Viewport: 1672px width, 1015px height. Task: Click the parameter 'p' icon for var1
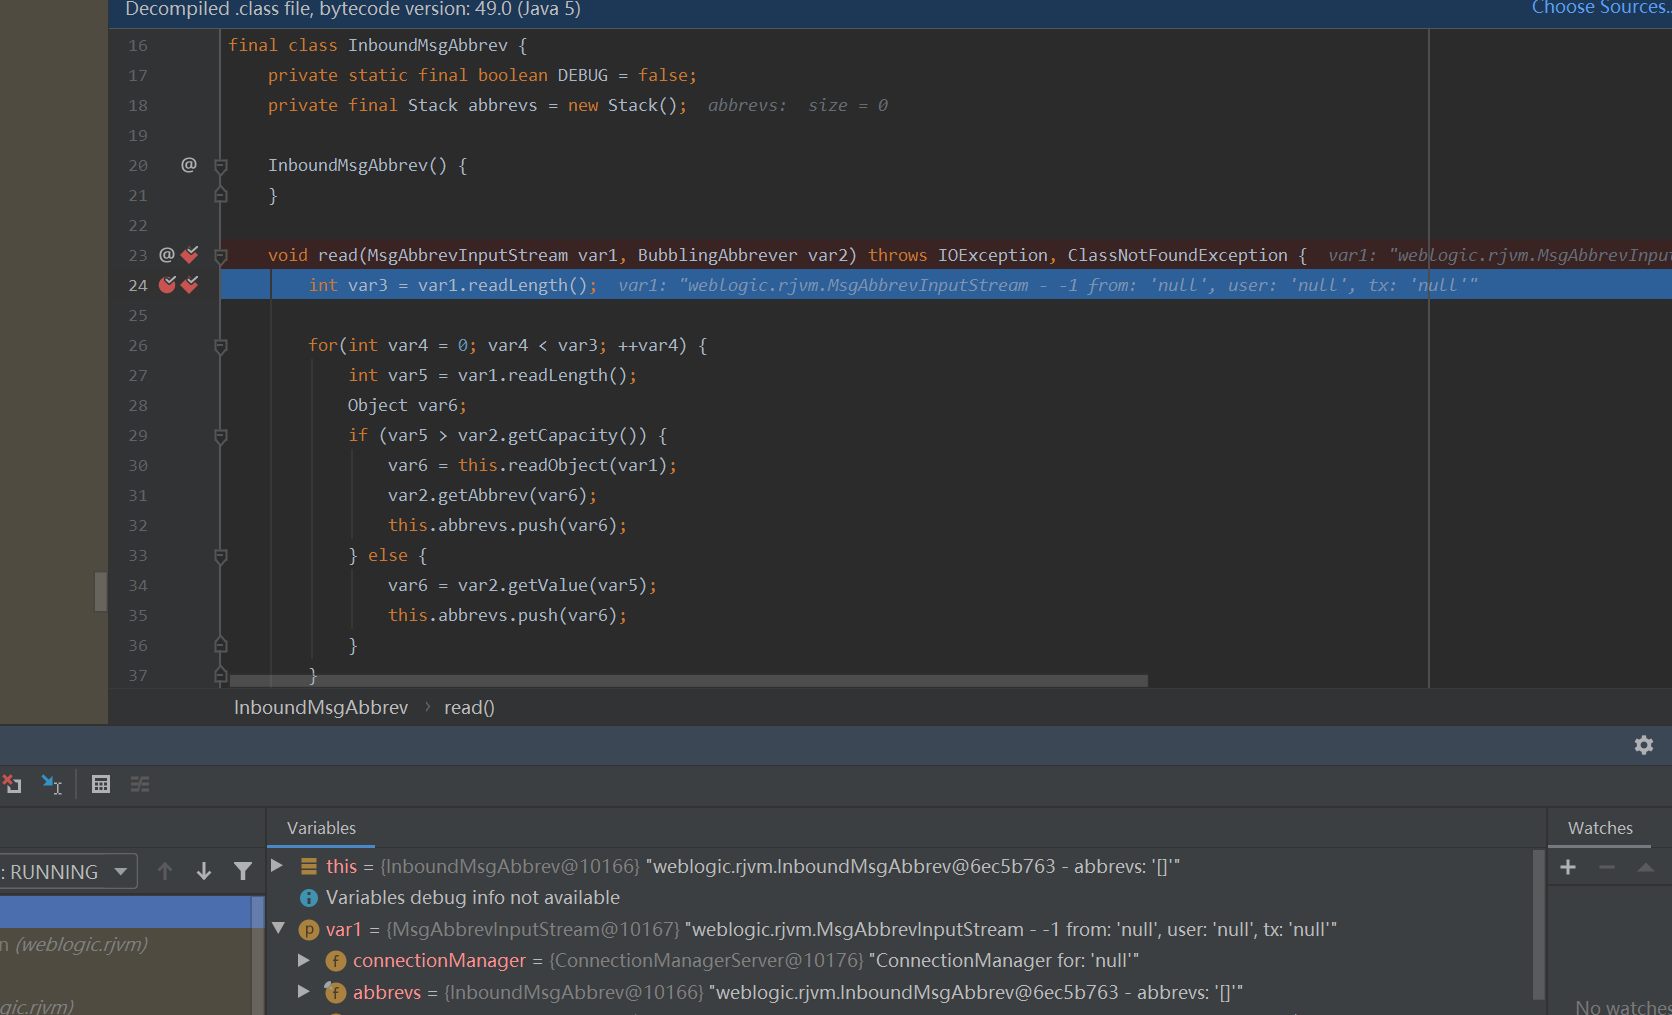309,930
